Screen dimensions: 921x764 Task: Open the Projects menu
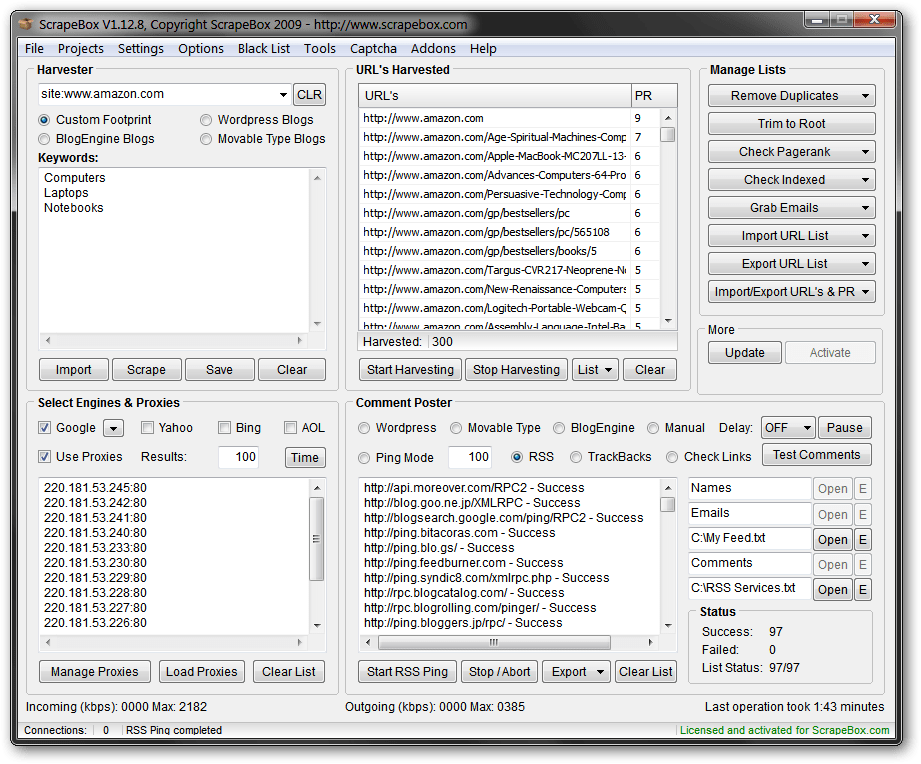pos(80,49)
